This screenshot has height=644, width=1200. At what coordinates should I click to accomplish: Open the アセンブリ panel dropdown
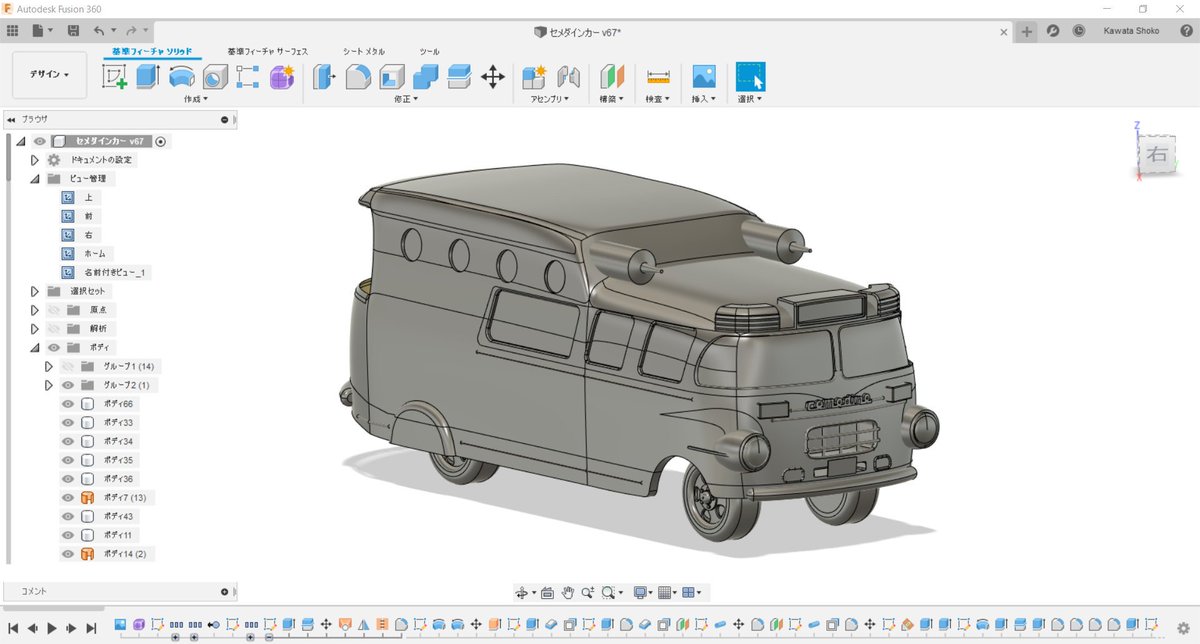click(x=549, y=99)
